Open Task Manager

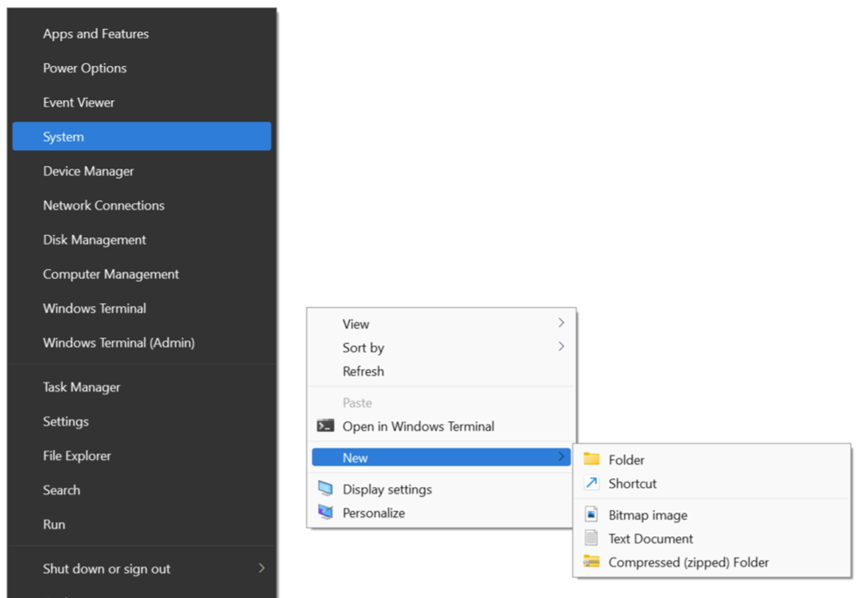(142, 387)
